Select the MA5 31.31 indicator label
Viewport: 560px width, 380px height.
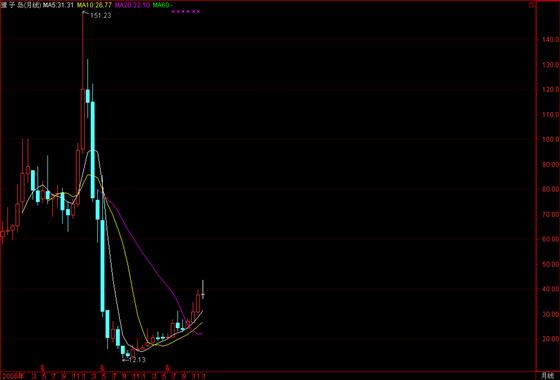click(x=59, y=5)
